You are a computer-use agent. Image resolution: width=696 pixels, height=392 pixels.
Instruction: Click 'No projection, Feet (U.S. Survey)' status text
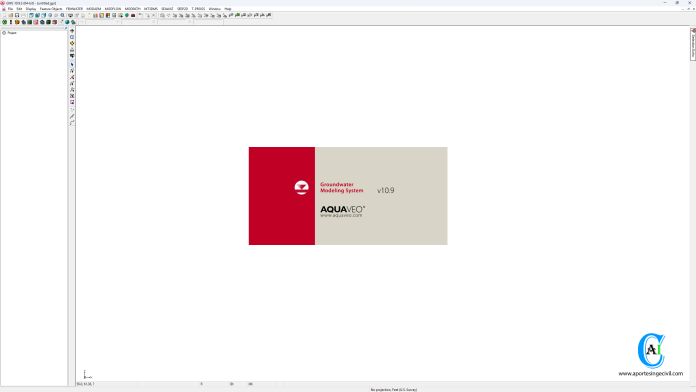(394, 389)
